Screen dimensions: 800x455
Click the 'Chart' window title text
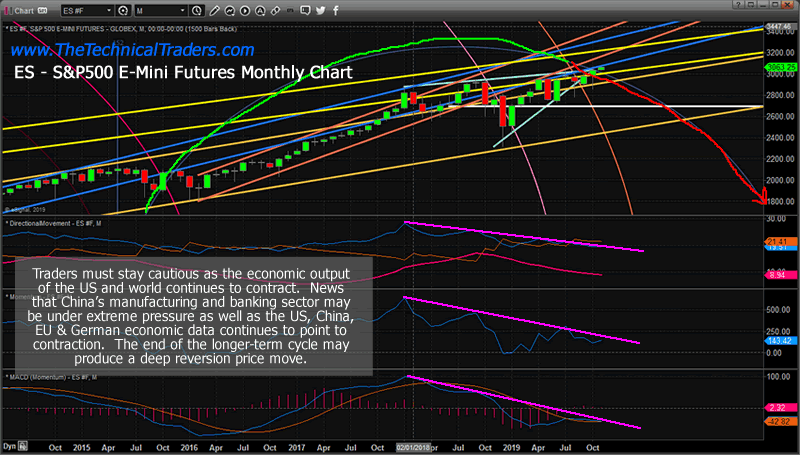[x=23, y=11]
